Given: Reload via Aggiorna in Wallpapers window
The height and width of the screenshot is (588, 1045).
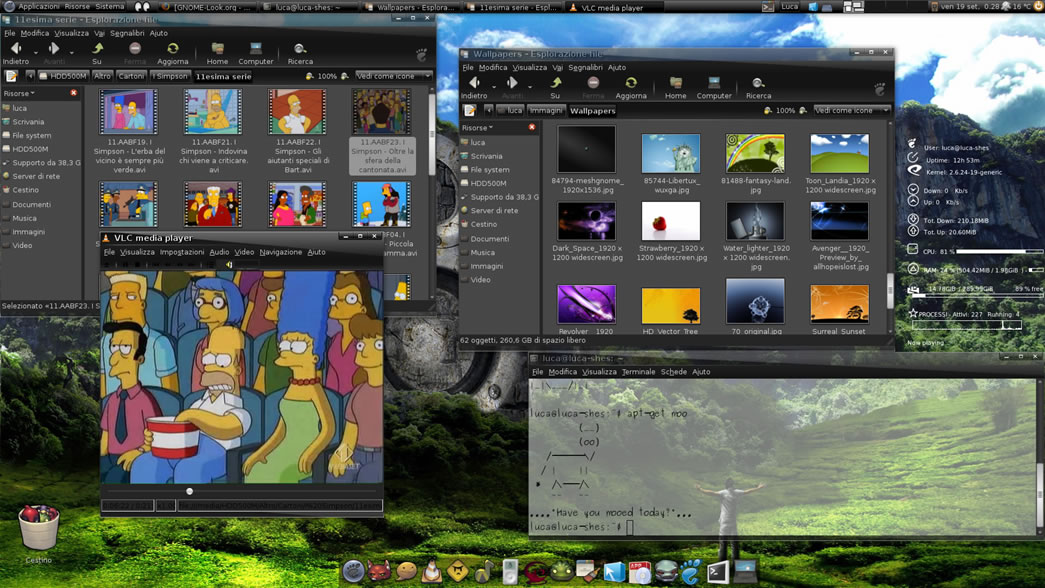Looking at the screenshot, I should 631,87.
